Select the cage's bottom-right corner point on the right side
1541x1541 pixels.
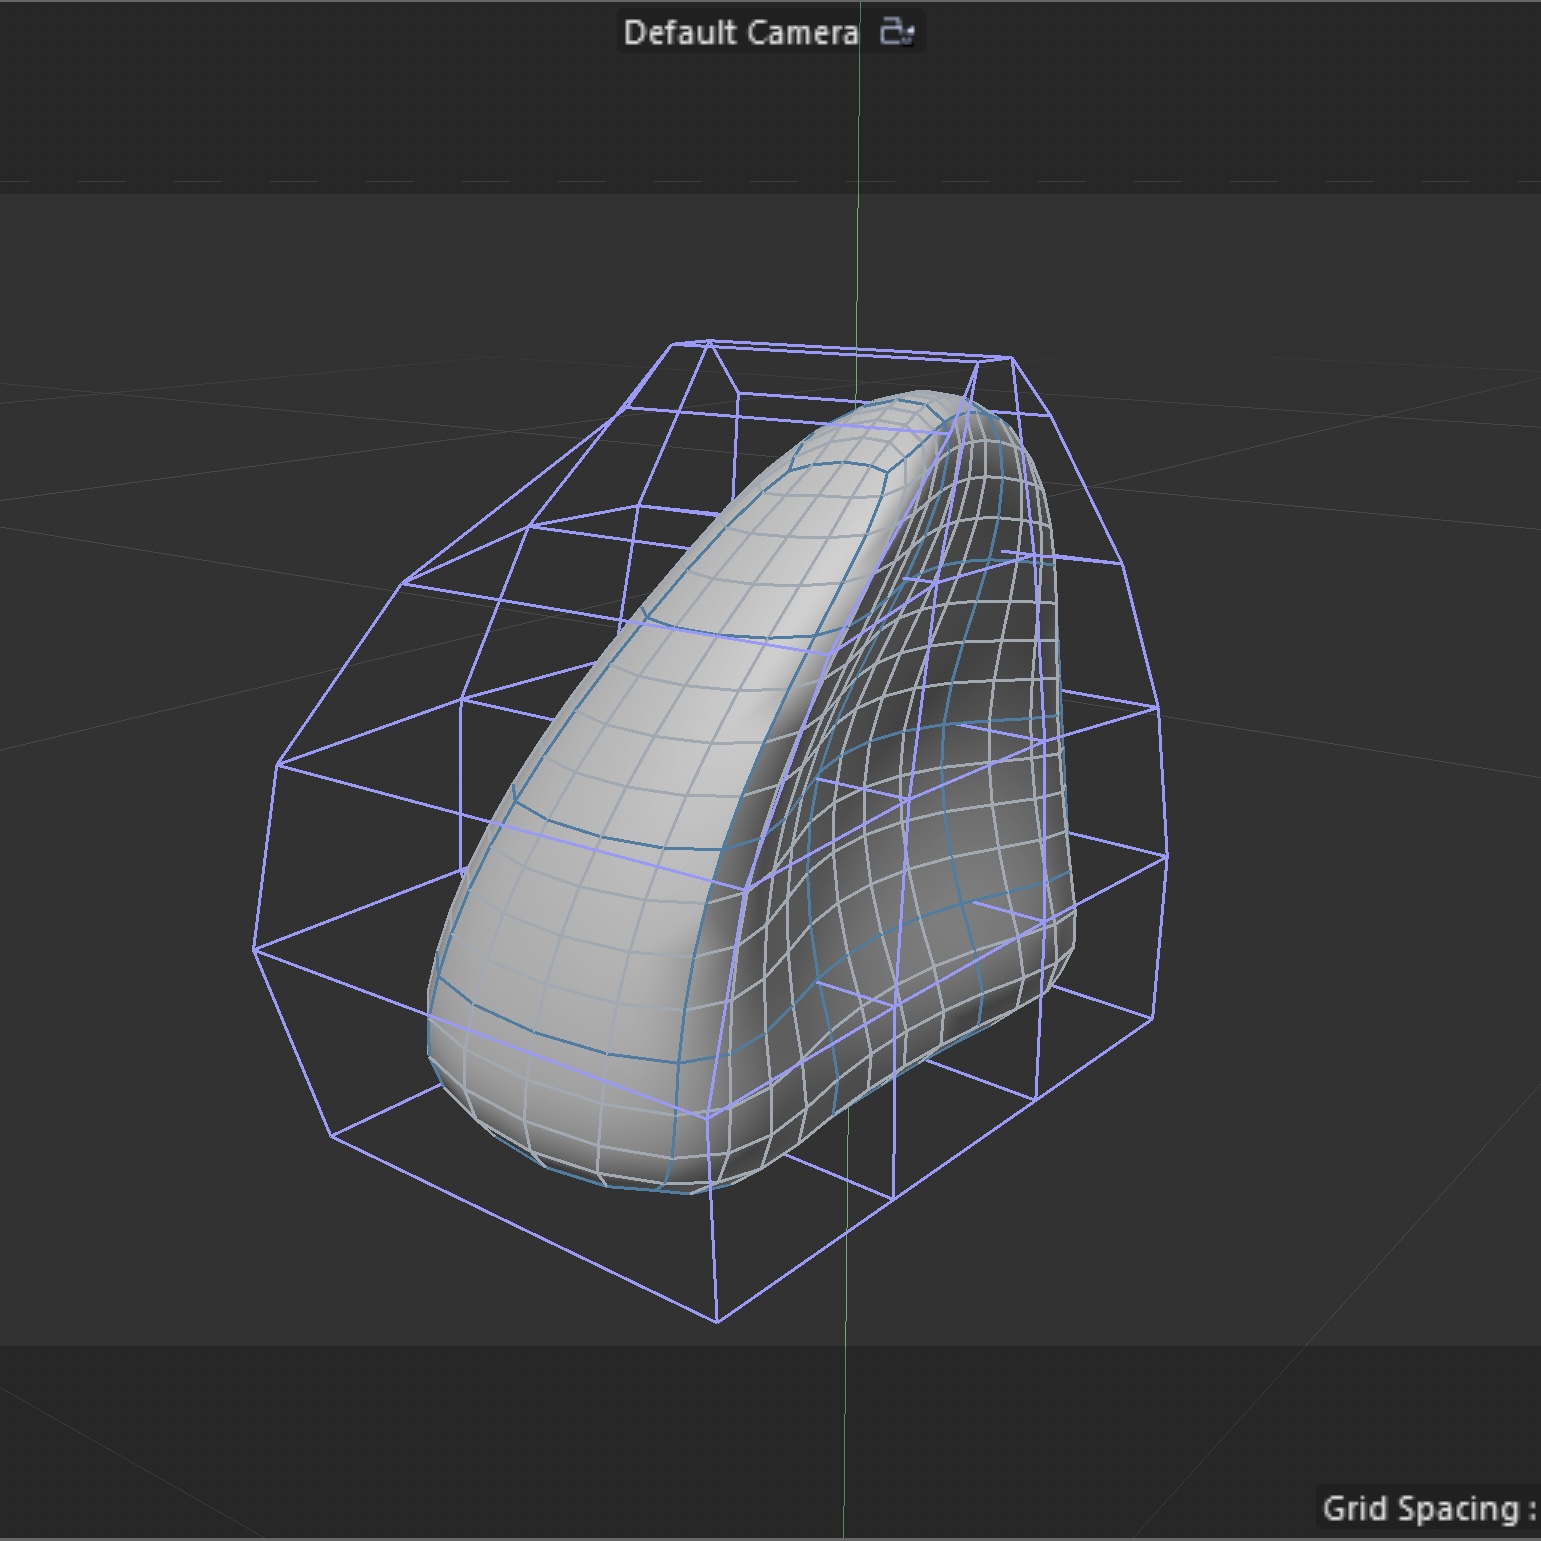coord(1152,1019)
